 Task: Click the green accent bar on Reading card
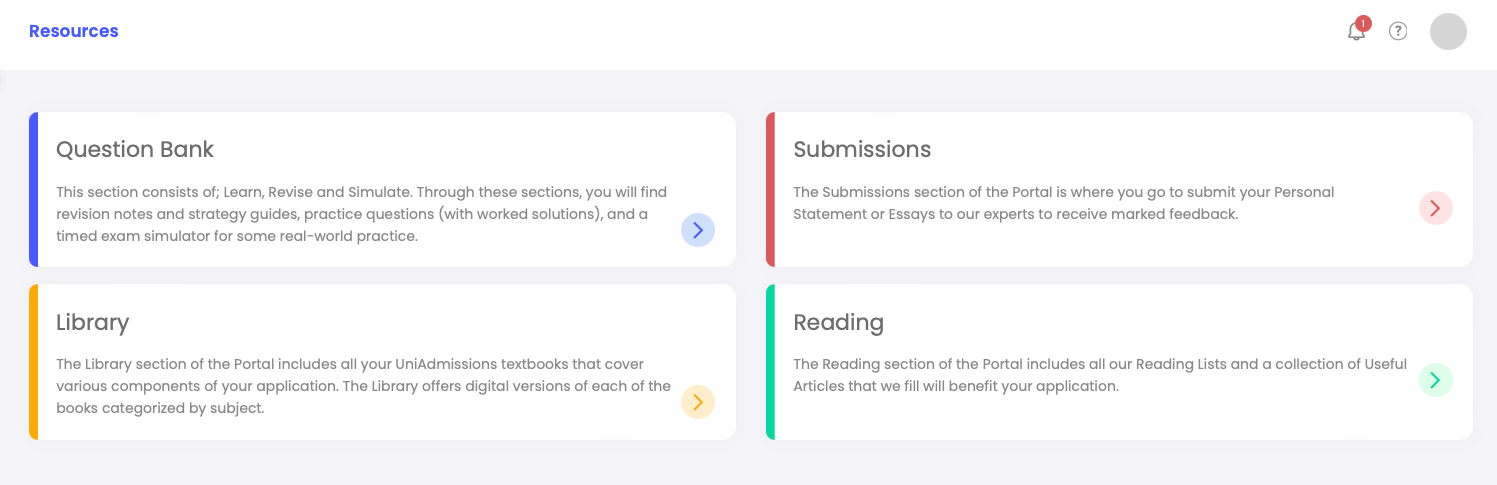pyautogui.click(x=770, y=362)
